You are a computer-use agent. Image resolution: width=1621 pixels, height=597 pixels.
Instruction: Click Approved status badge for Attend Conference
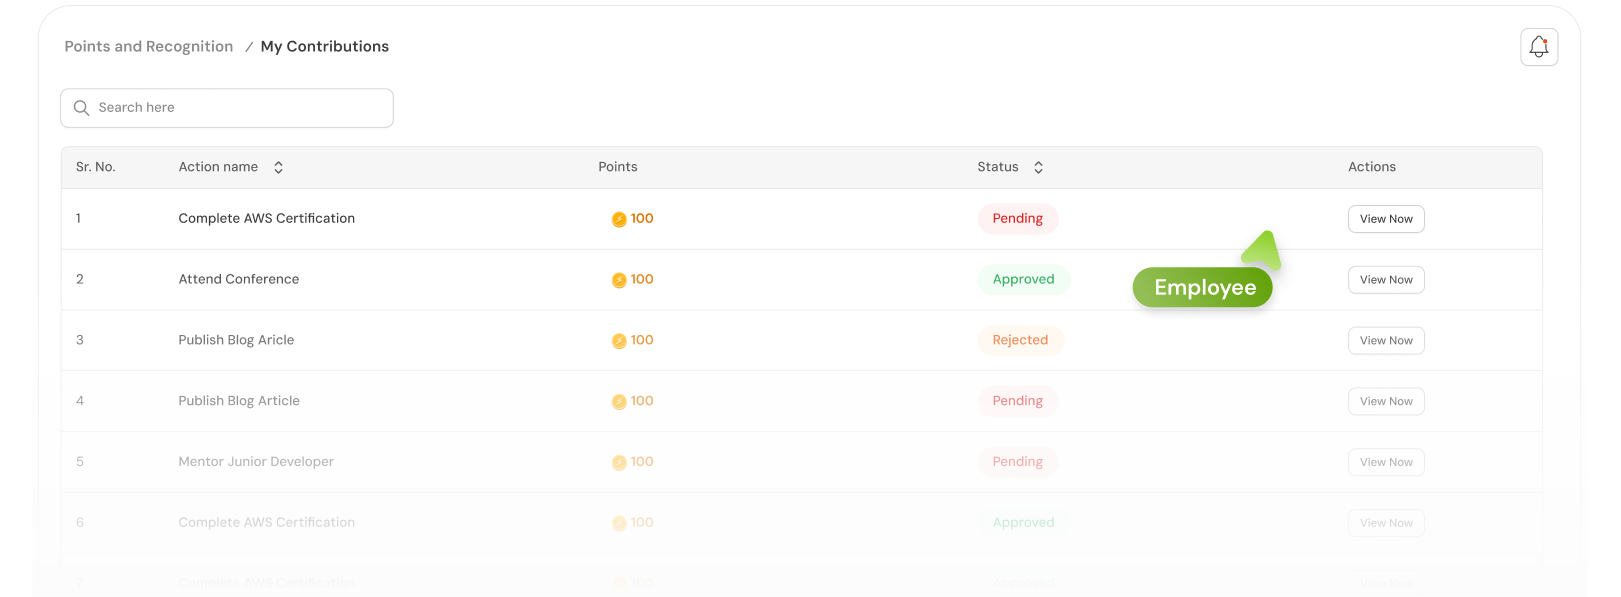[1023, 280]
